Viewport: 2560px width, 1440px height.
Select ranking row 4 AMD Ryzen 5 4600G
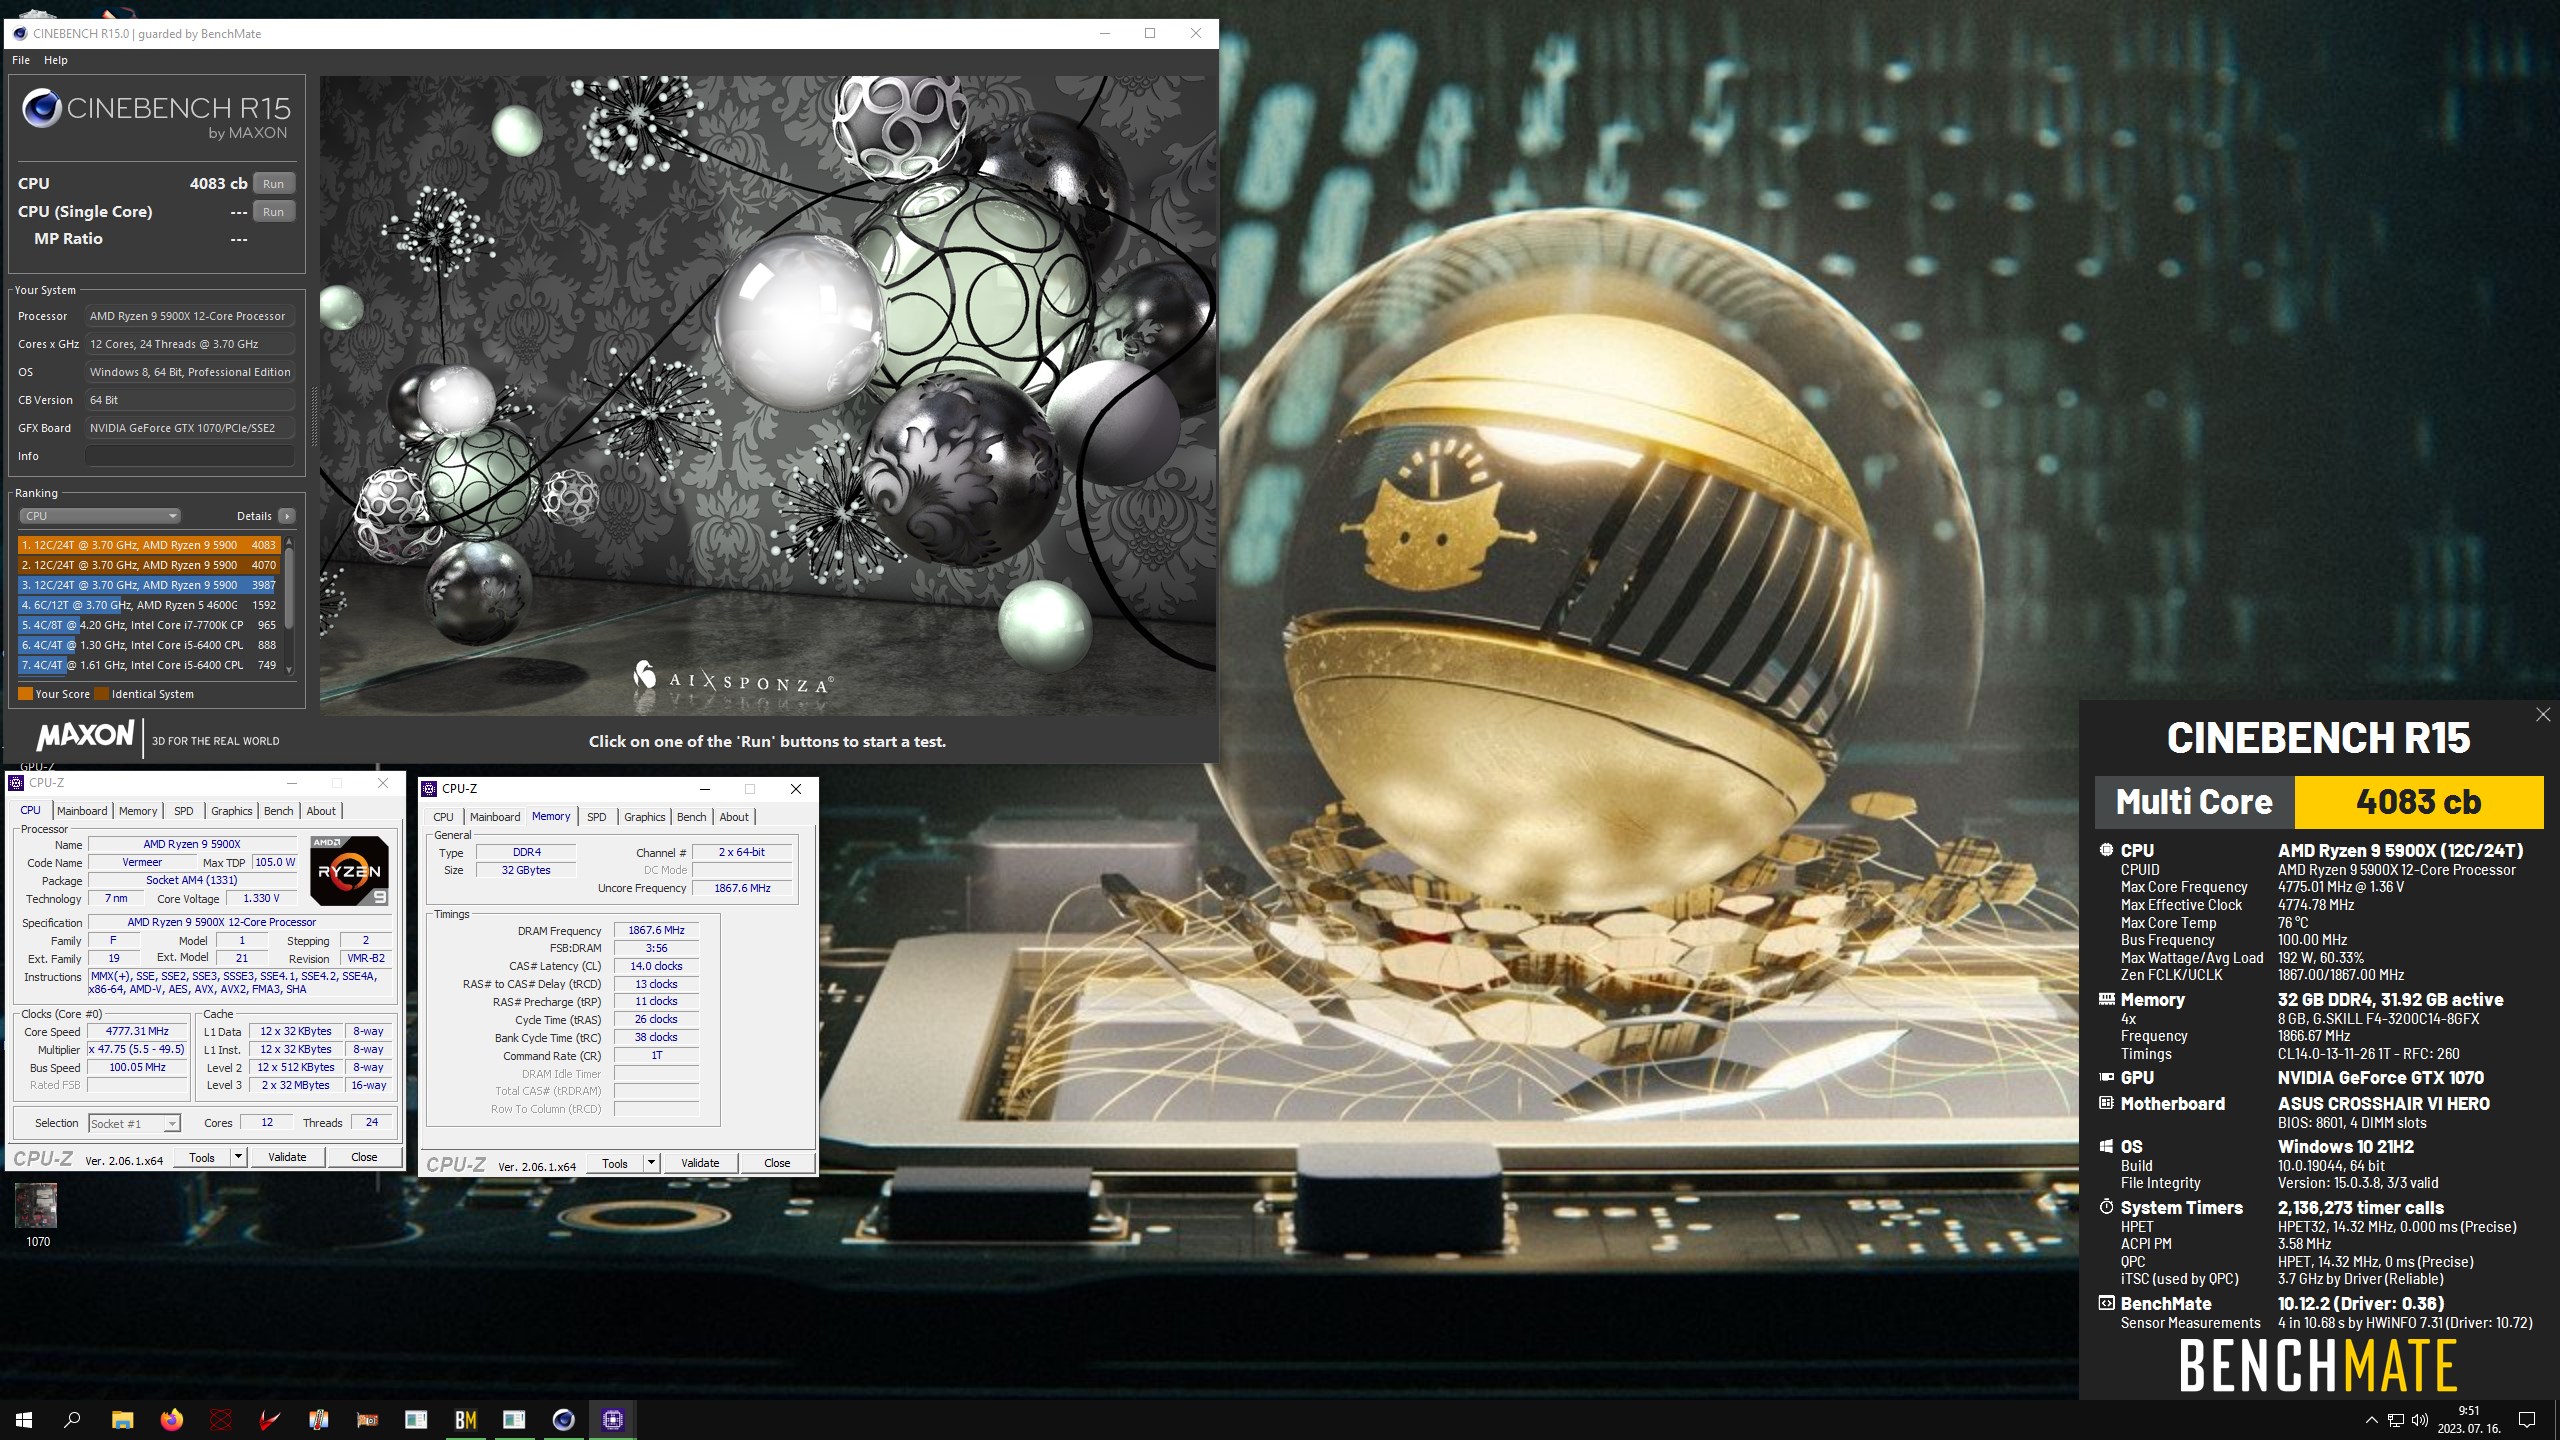coord(148,605)
